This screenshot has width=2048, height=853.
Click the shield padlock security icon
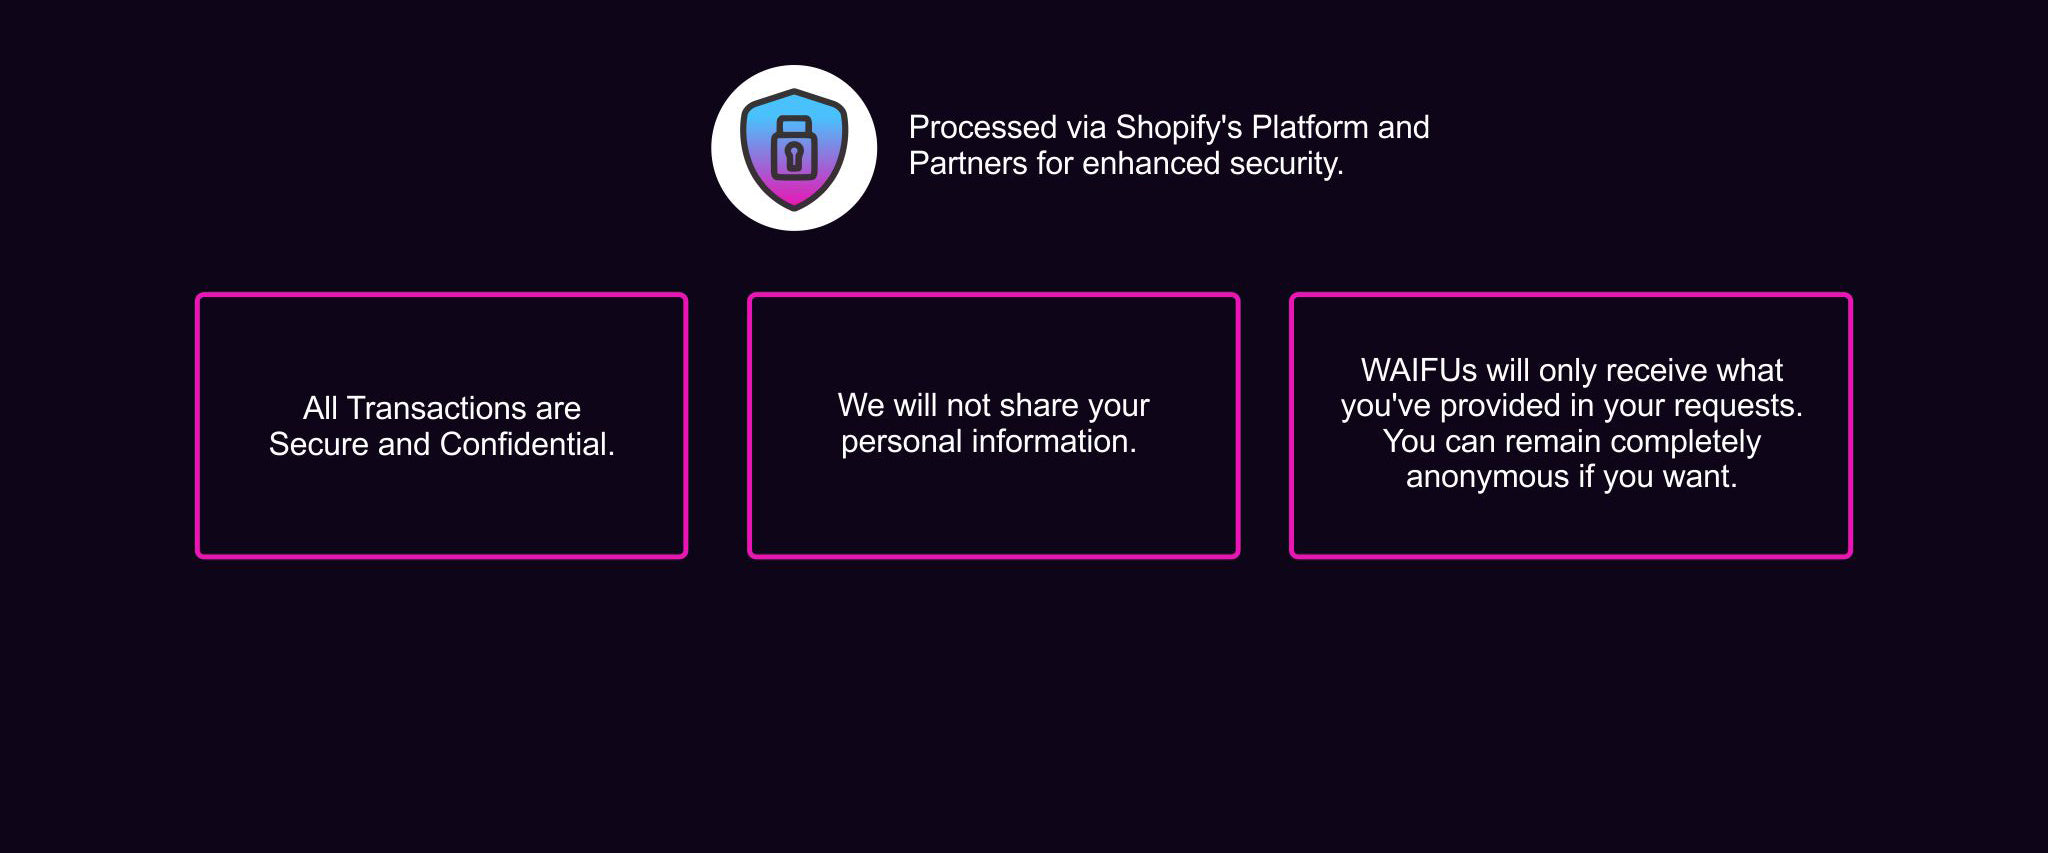(x=794, y=148)
